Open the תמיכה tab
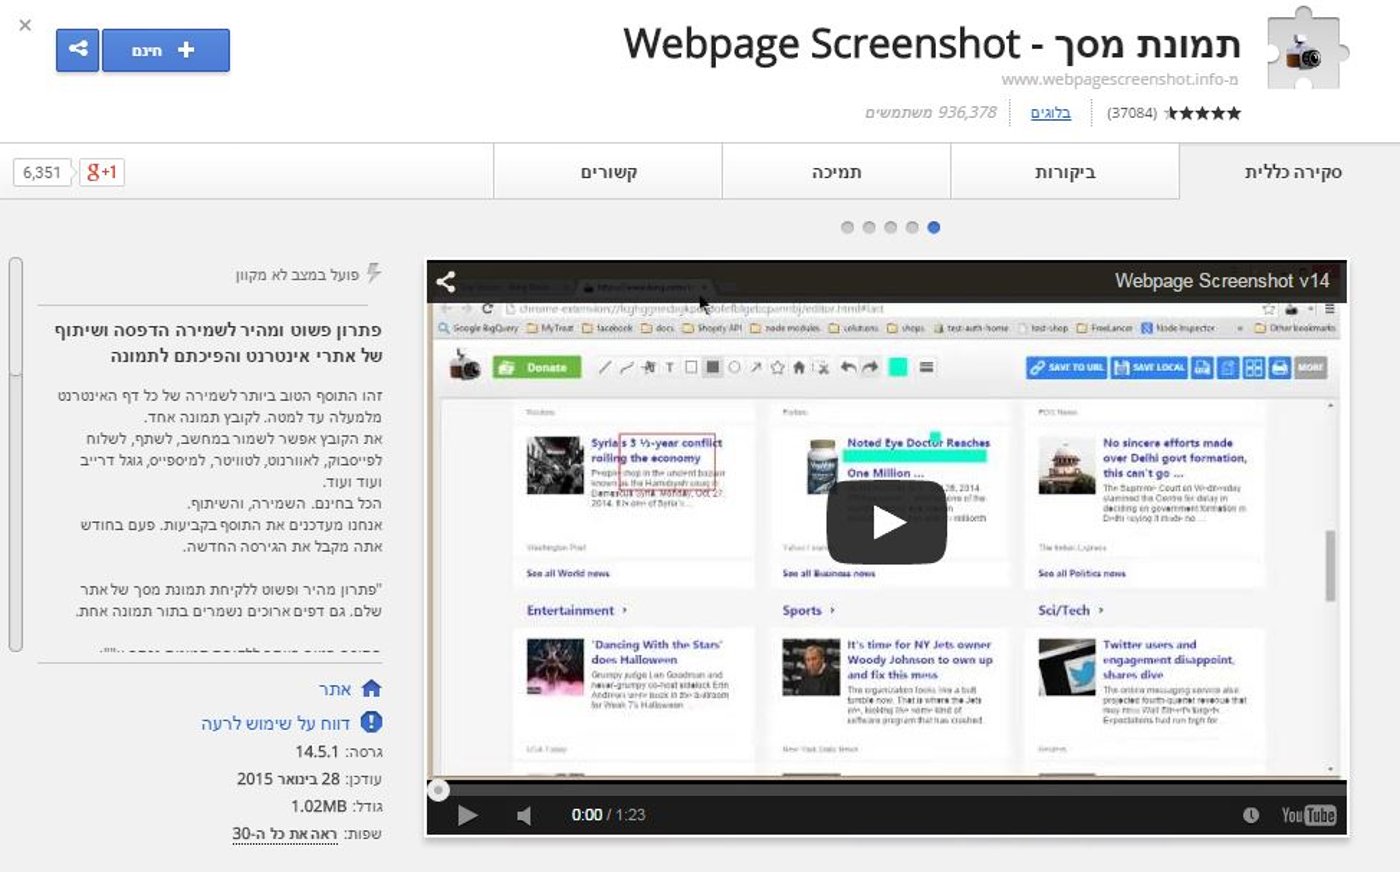This screenshot has width=1400, height=872. coord(836,172)
